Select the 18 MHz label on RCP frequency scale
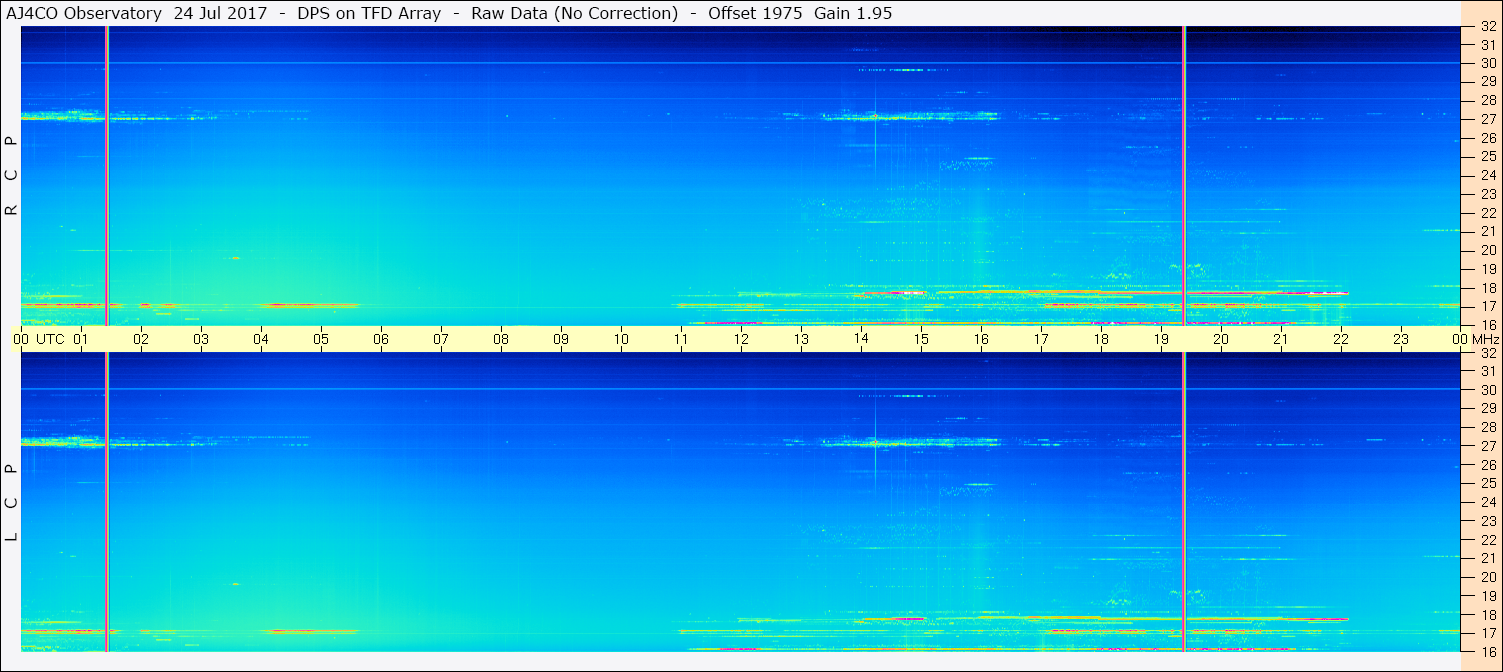The height and width of the screenshot is (672, 1503). coord(1488,288)
